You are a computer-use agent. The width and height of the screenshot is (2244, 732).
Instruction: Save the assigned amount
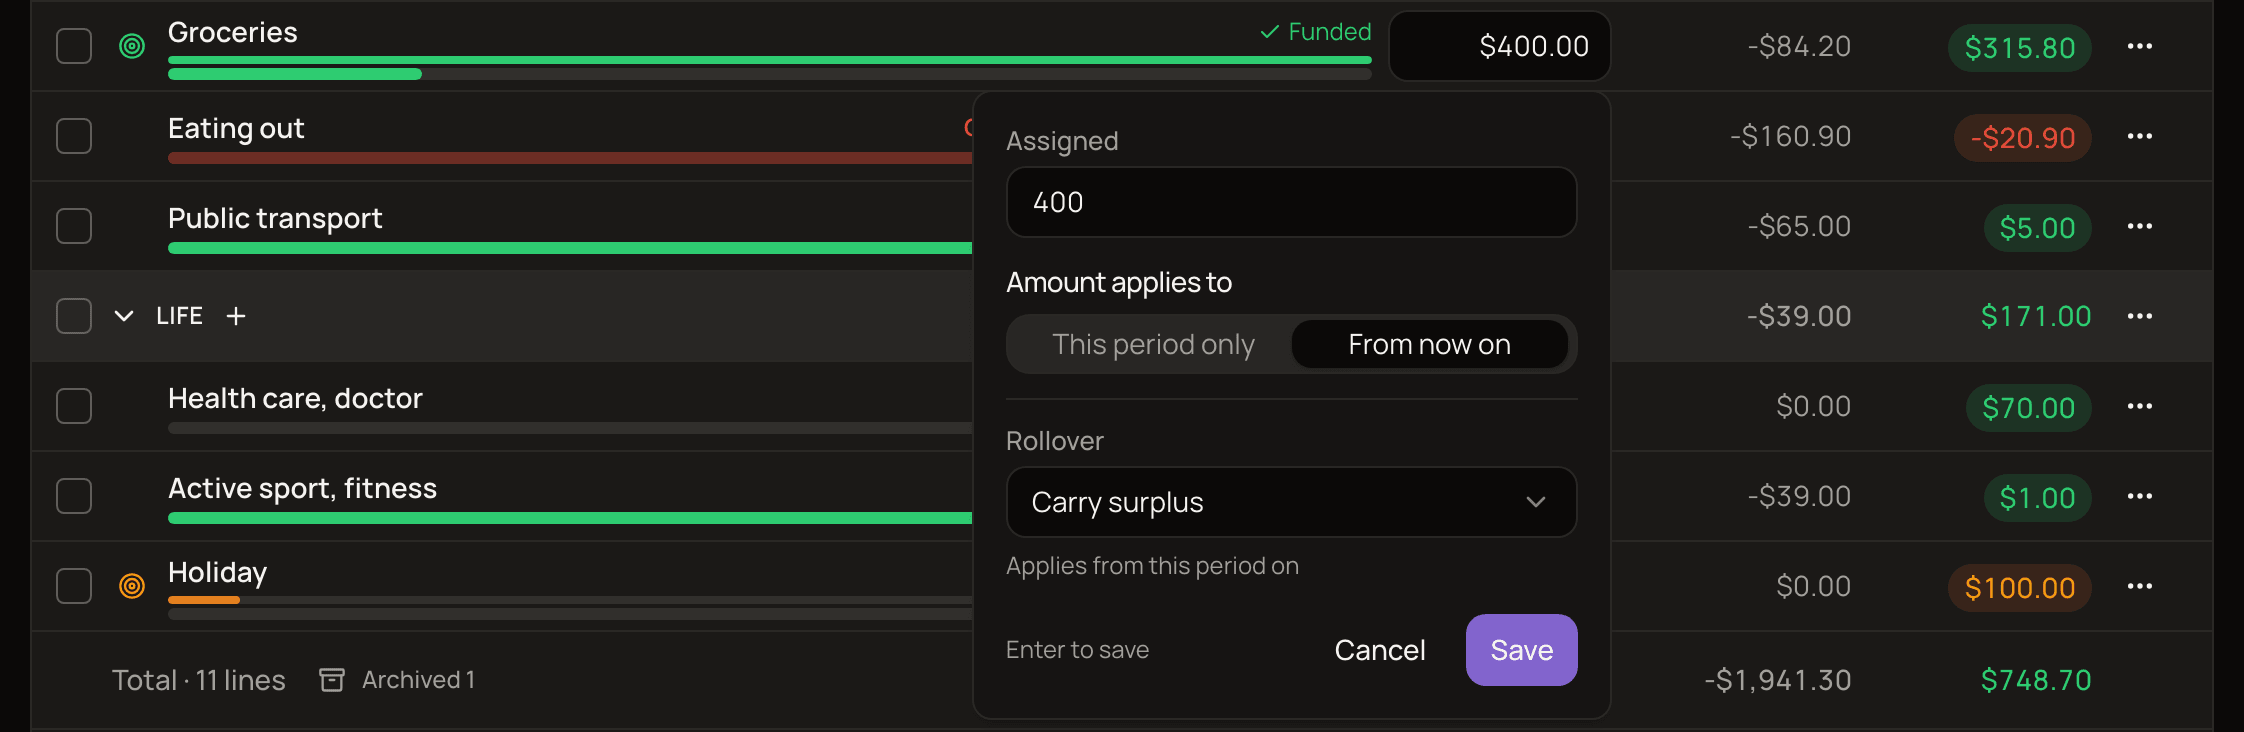(x=1521, y=650)
